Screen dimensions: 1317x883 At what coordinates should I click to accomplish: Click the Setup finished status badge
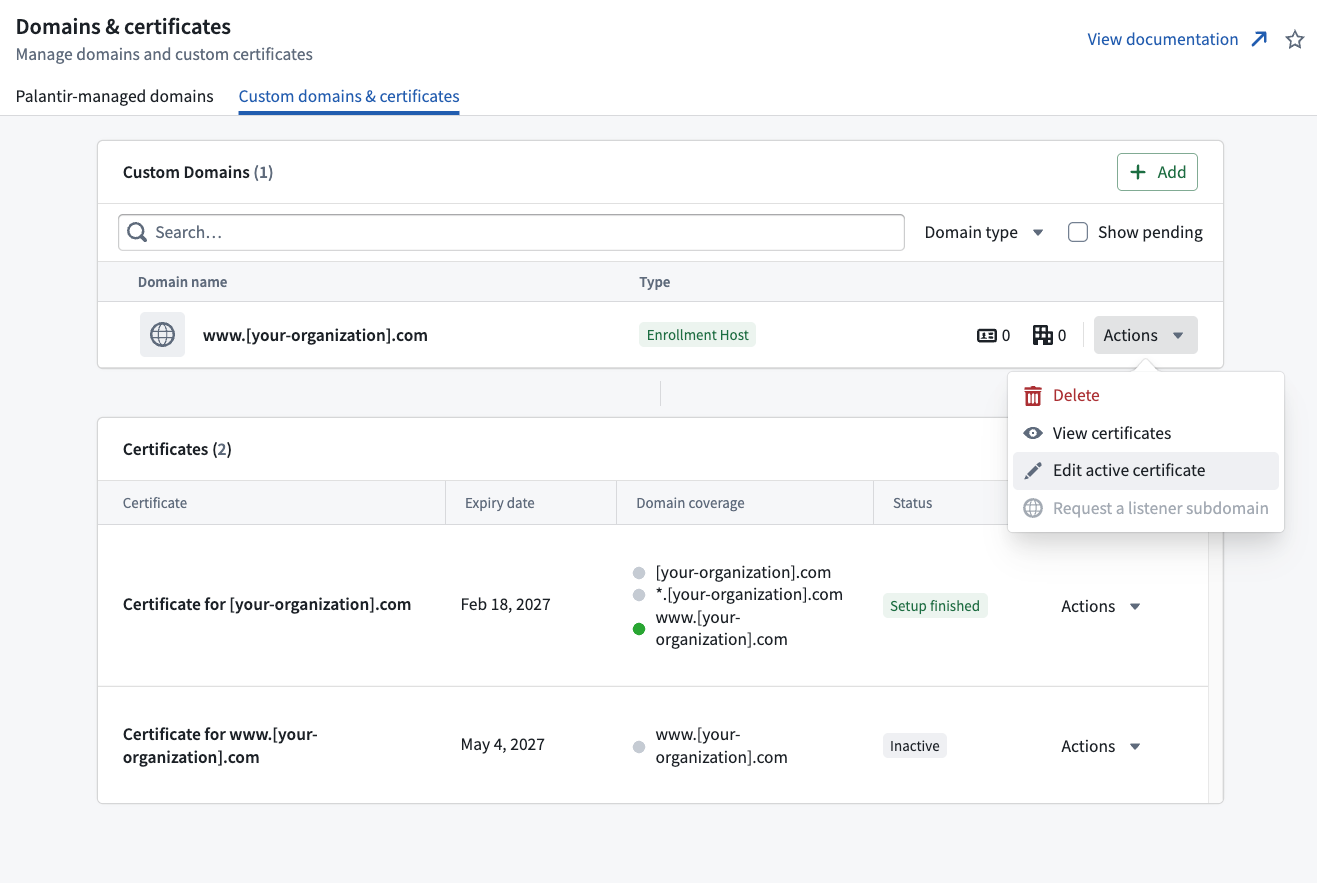(x=935, y=606)
